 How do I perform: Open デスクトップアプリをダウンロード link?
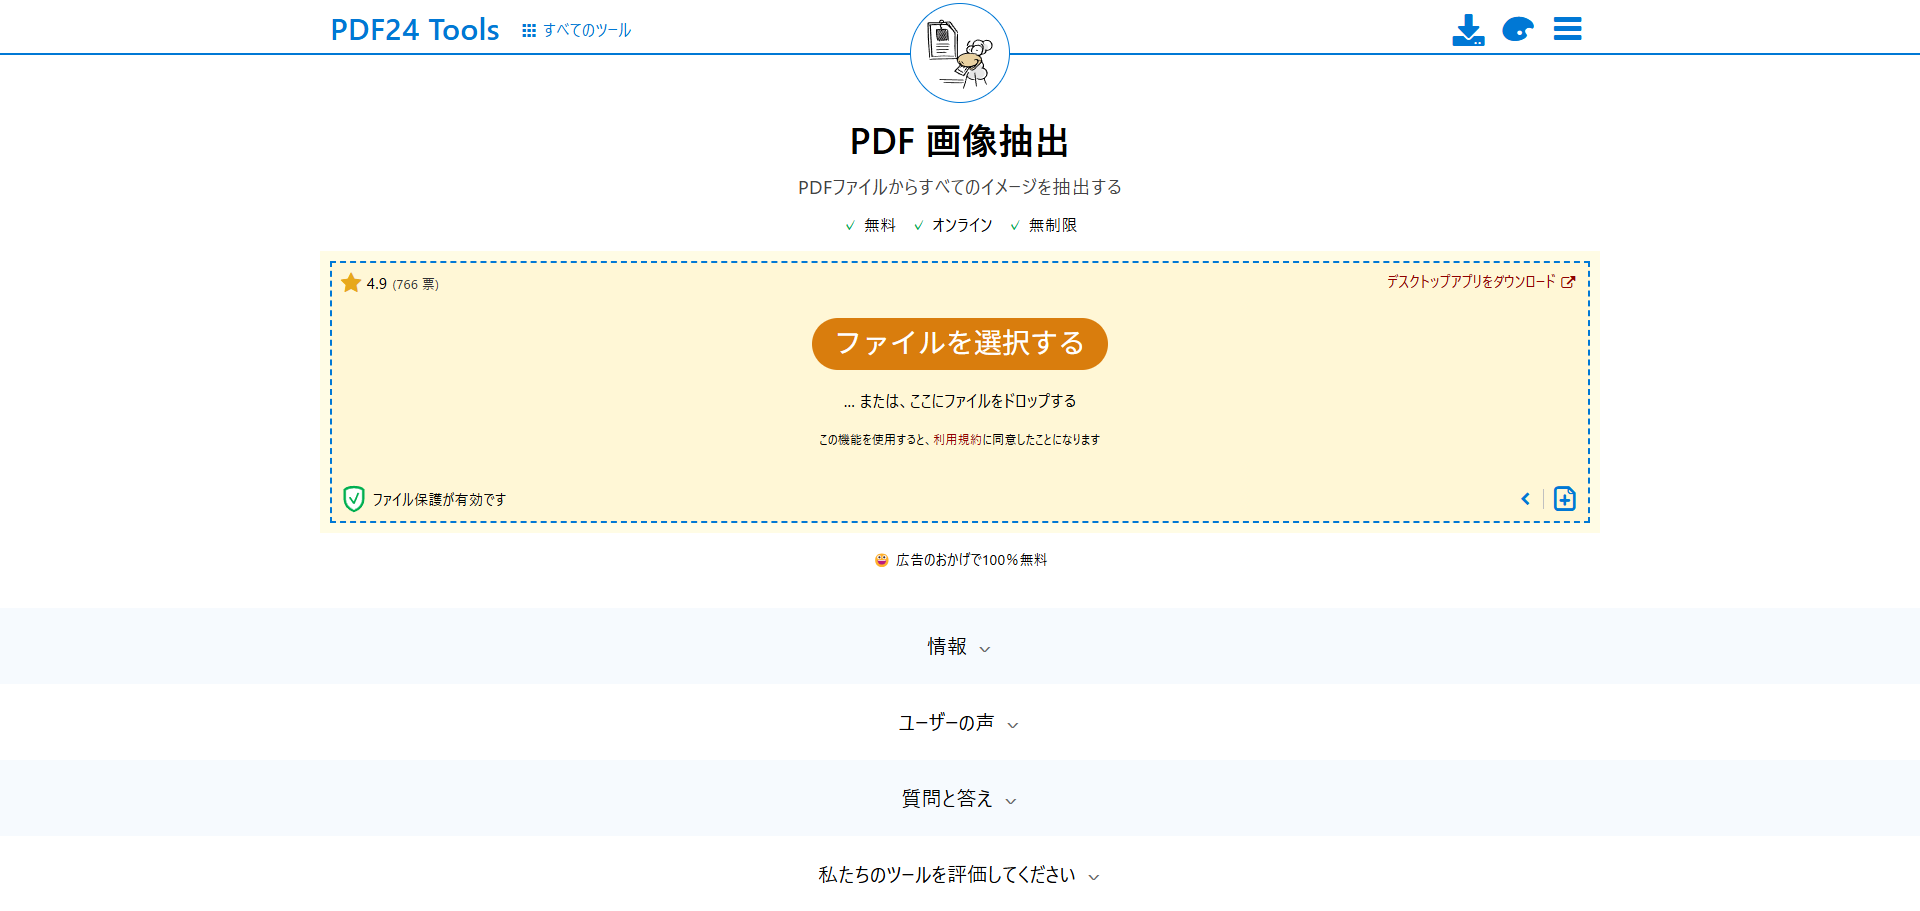(1471, 282)
